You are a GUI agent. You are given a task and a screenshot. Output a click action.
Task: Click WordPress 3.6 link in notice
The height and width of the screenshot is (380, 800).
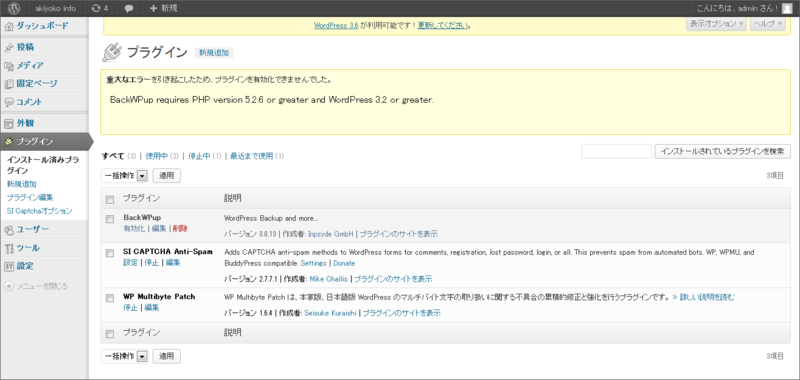pyautogui.click(x=336, y=25)
